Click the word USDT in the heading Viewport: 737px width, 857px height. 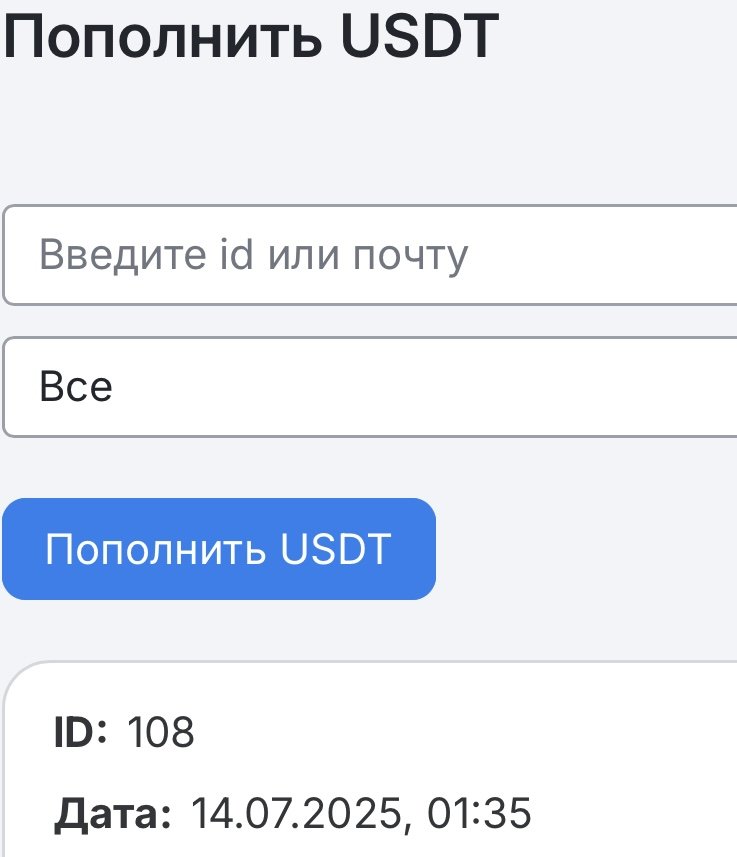(419, 36)
